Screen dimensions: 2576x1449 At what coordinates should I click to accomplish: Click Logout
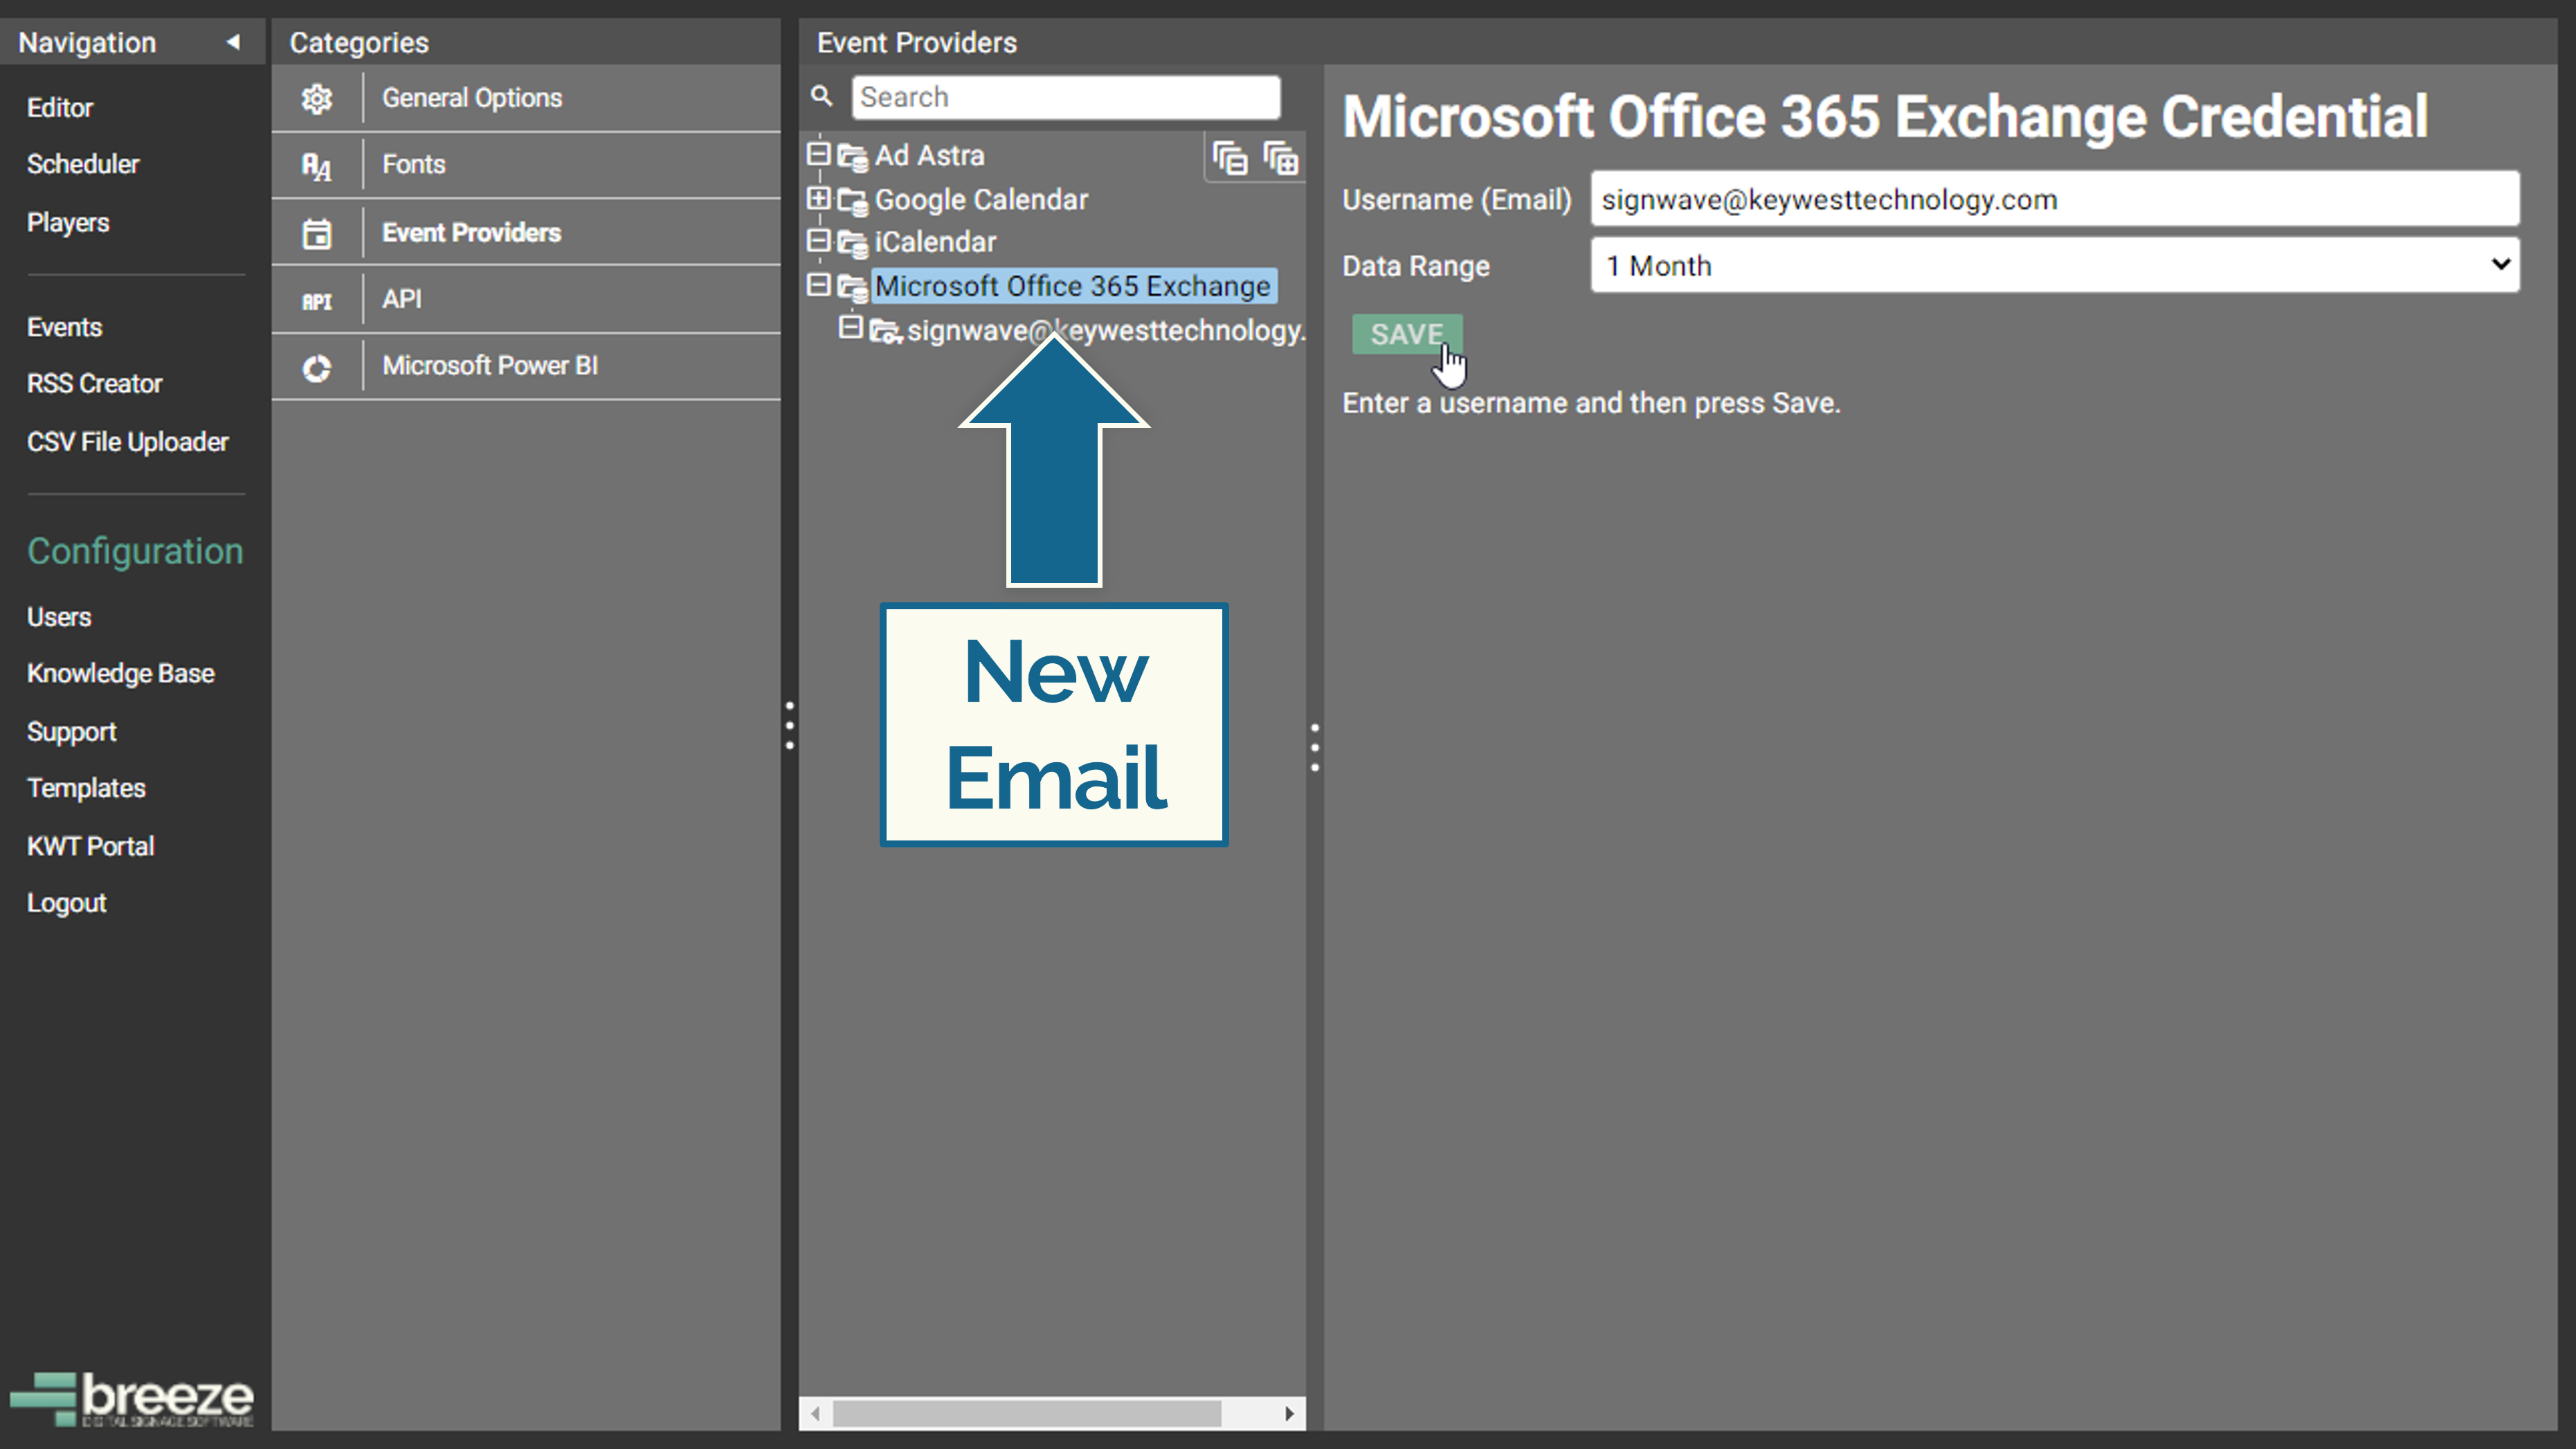click(x=66, y=902)
